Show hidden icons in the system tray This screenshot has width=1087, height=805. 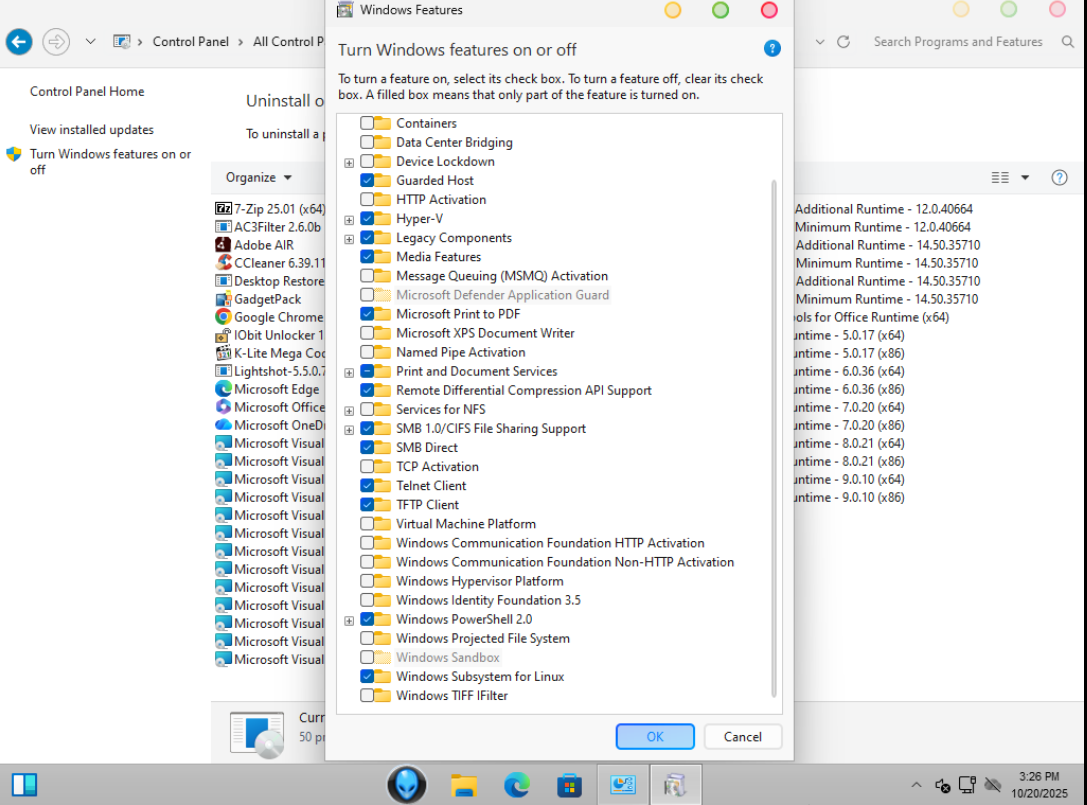point(916,785)
